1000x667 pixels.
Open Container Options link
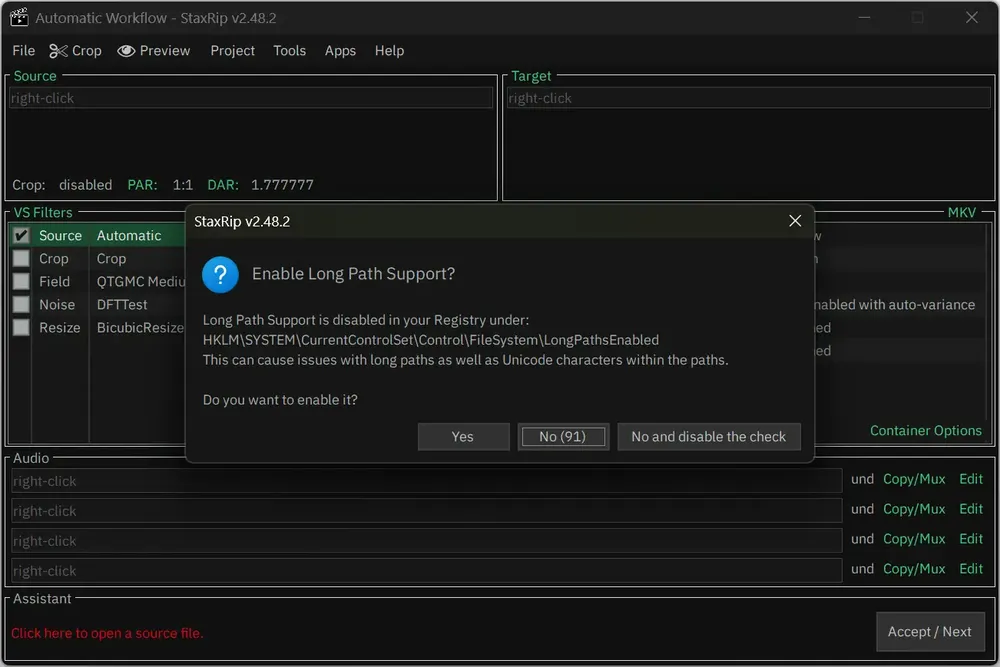pos(925,430)
